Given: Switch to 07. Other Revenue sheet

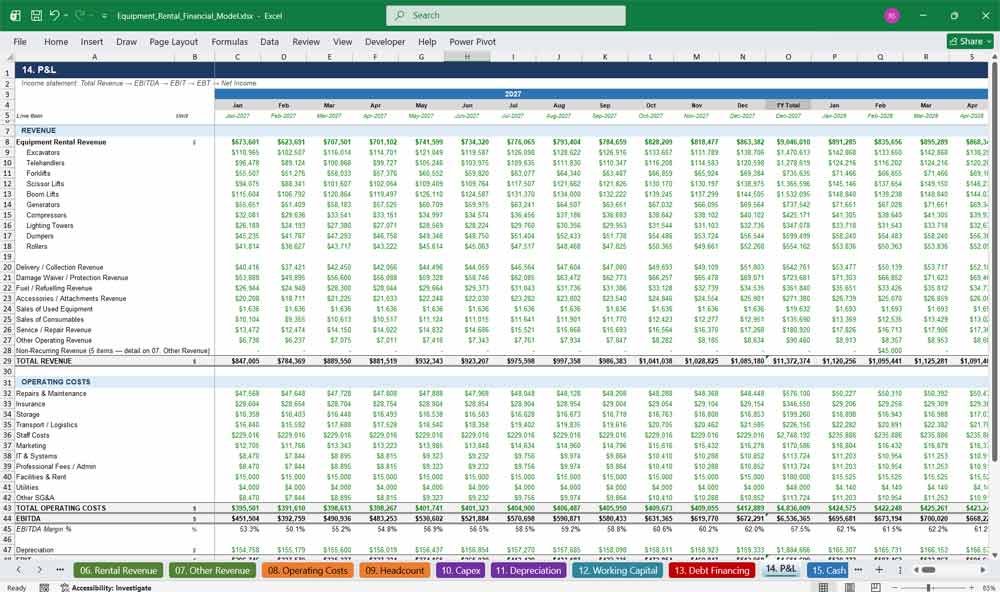Looking at the screenshot, I should pyautogui.click(x=212, y=570).
